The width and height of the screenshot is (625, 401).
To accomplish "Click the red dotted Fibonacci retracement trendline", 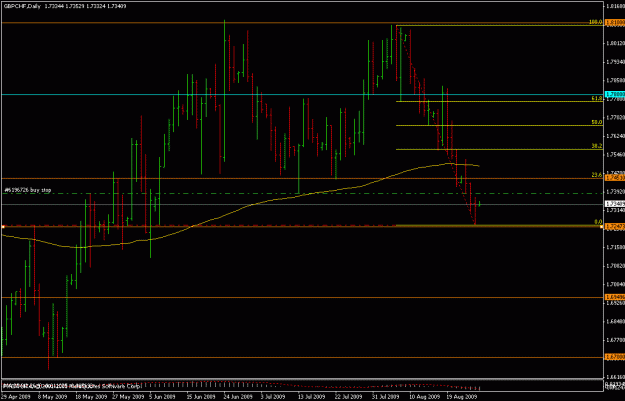I will (x=436, y=124).
